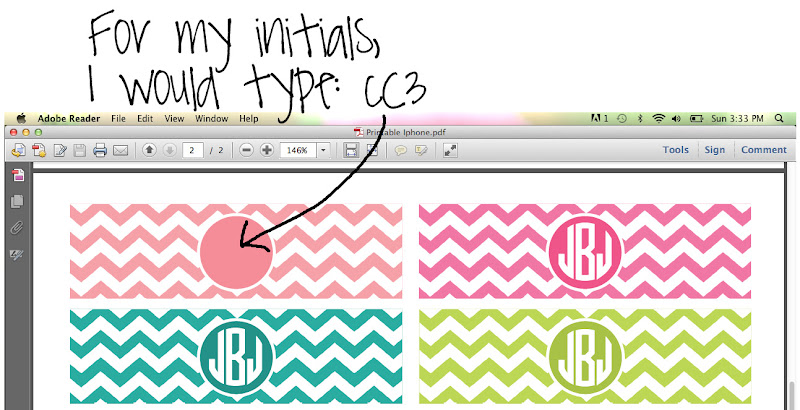This screenshot has width=800, height=410.
Task: Select the fit one full page icon
Action: coord(372,150)
